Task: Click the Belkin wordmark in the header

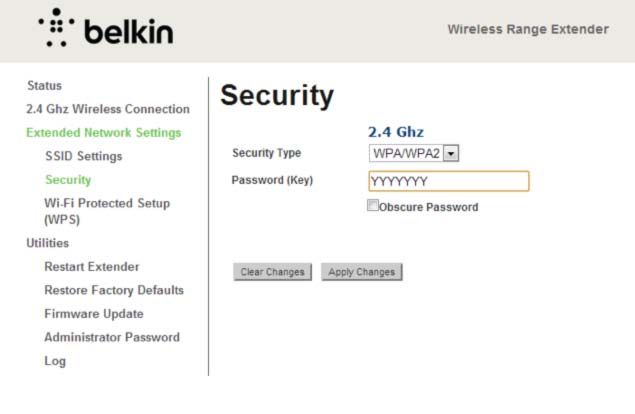Action: pyautogui.click(x=129, y=31)
